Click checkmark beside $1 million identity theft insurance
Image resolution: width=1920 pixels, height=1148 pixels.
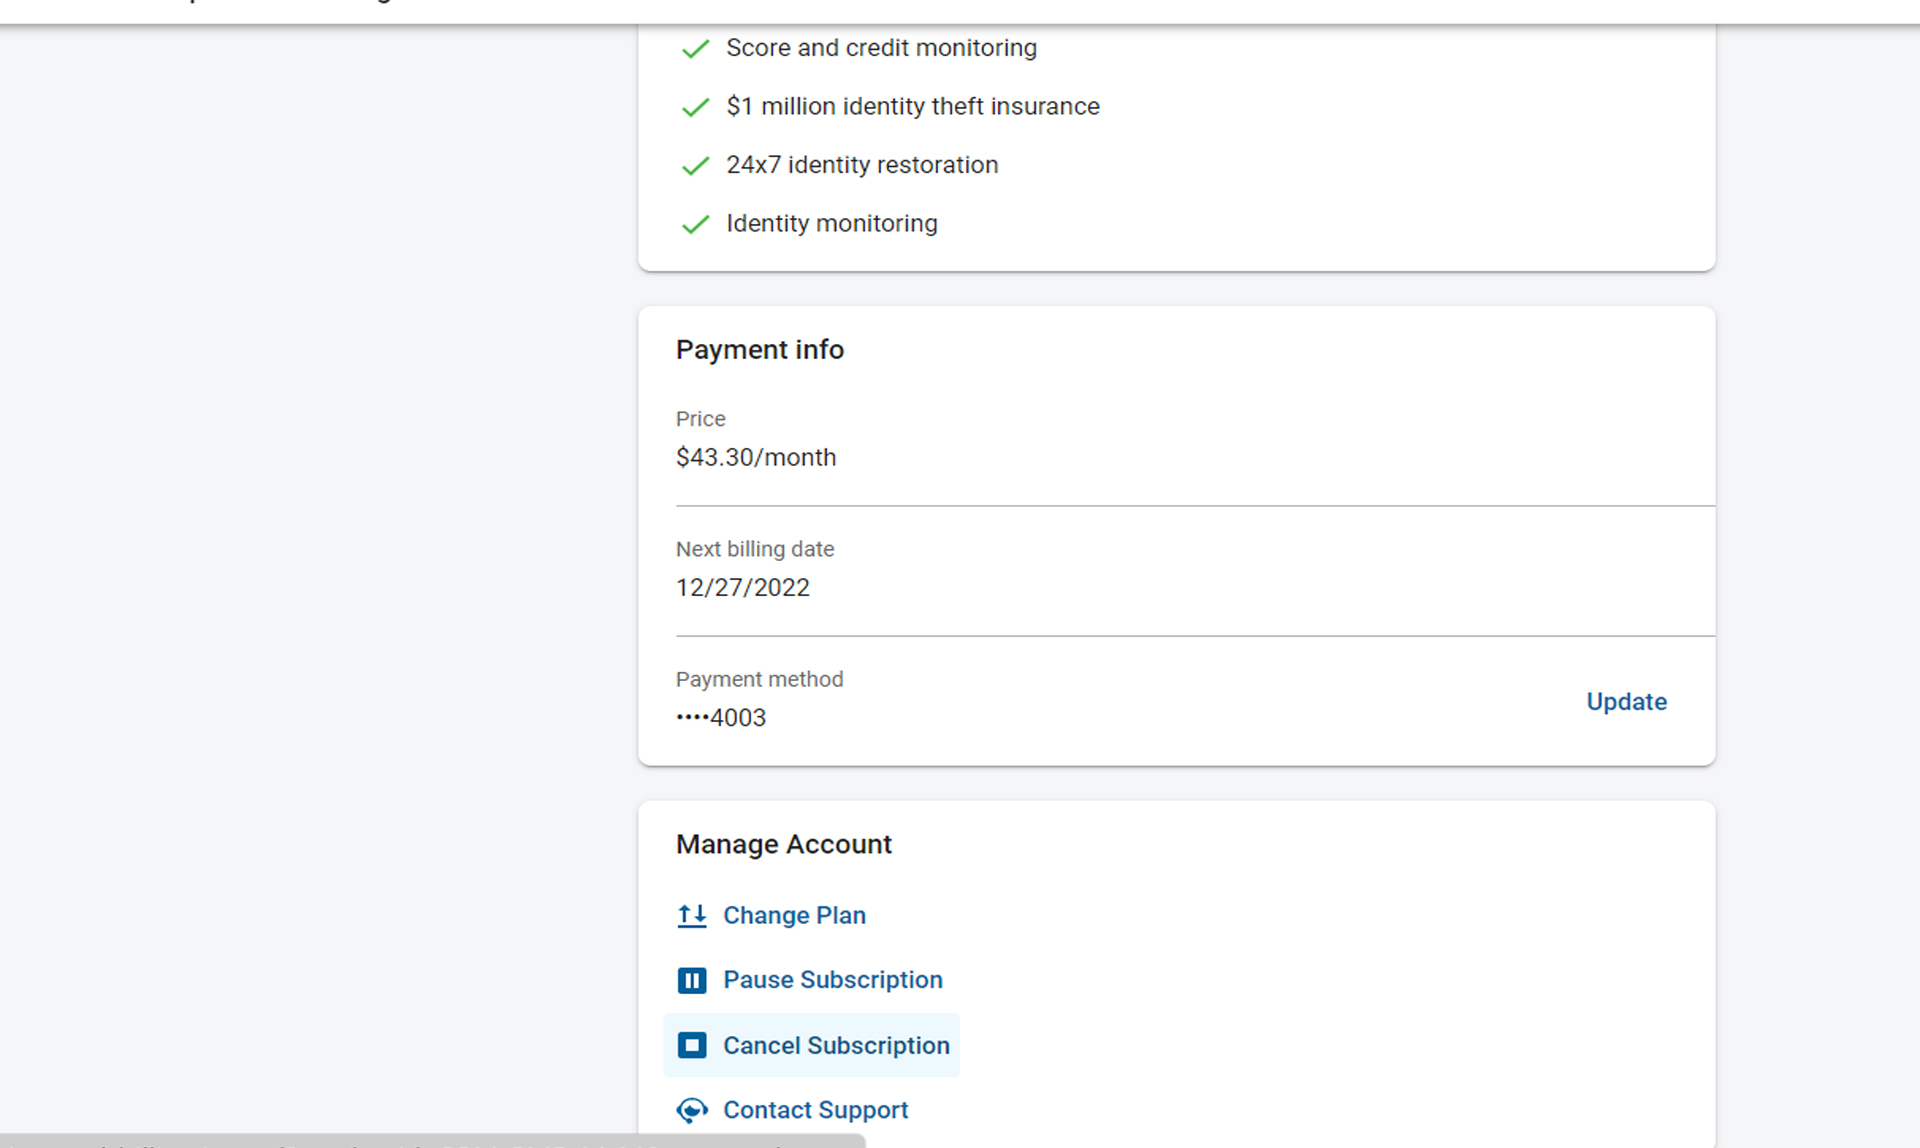pyautogui.click(x=695, y=107)
